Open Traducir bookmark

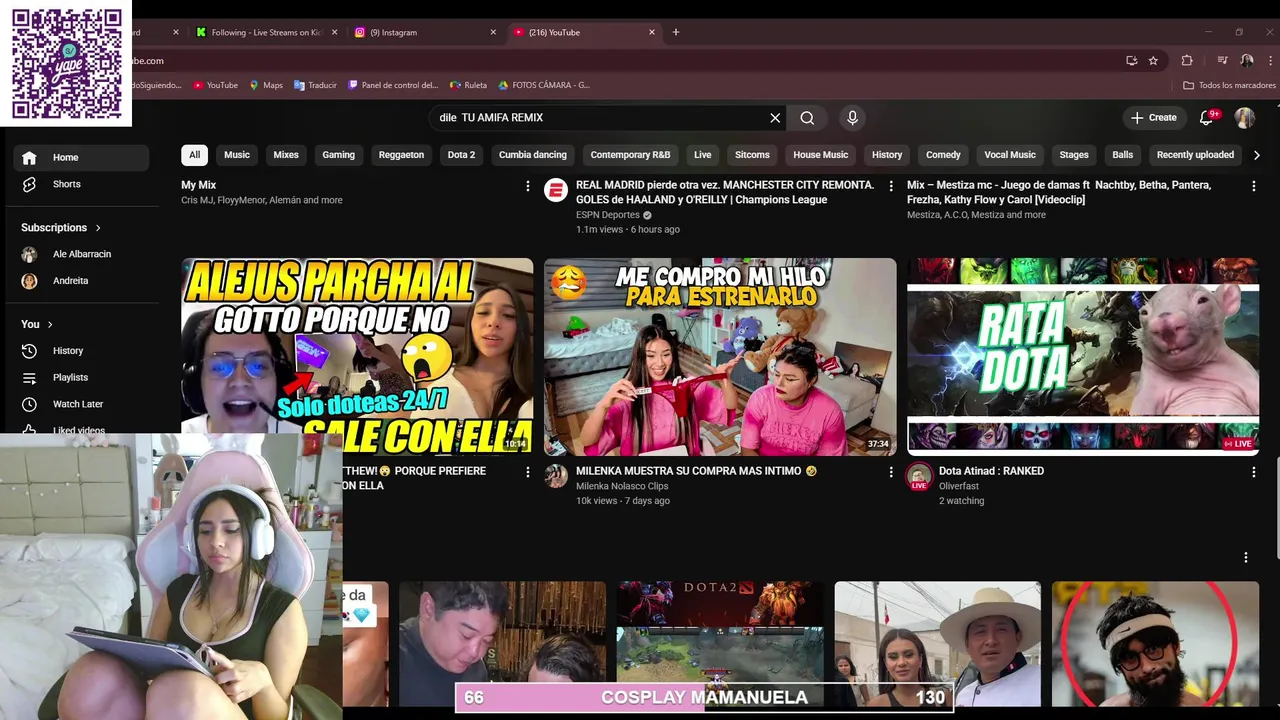315,85
